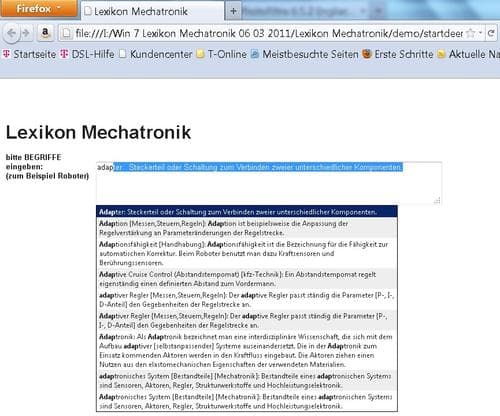Open the Erste Schritte bookmark
The height and width of the screenshot is (416, 500).
click(398, 54)
